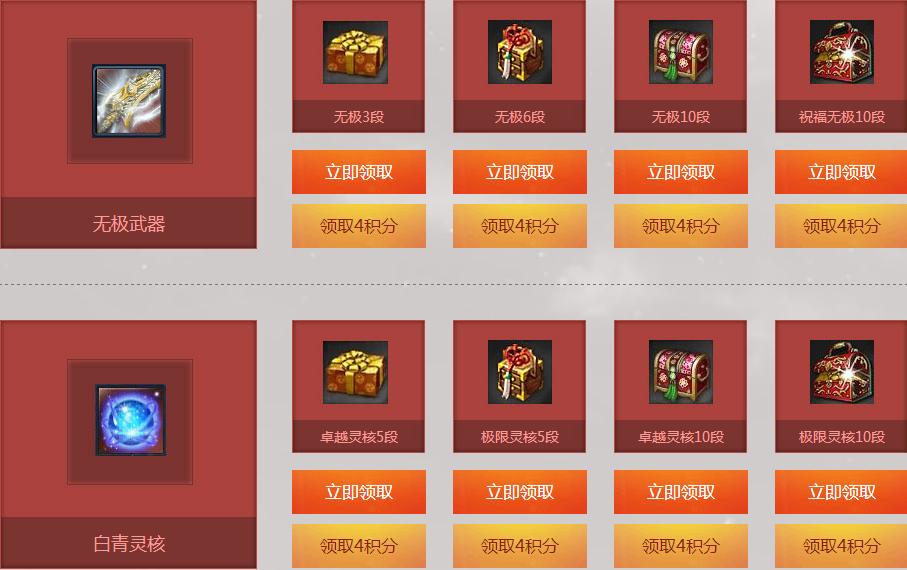This screenshot has width=907, height=570.
Task: Select the gold gift box above 无极3段
Action: [x=355, y=53]
